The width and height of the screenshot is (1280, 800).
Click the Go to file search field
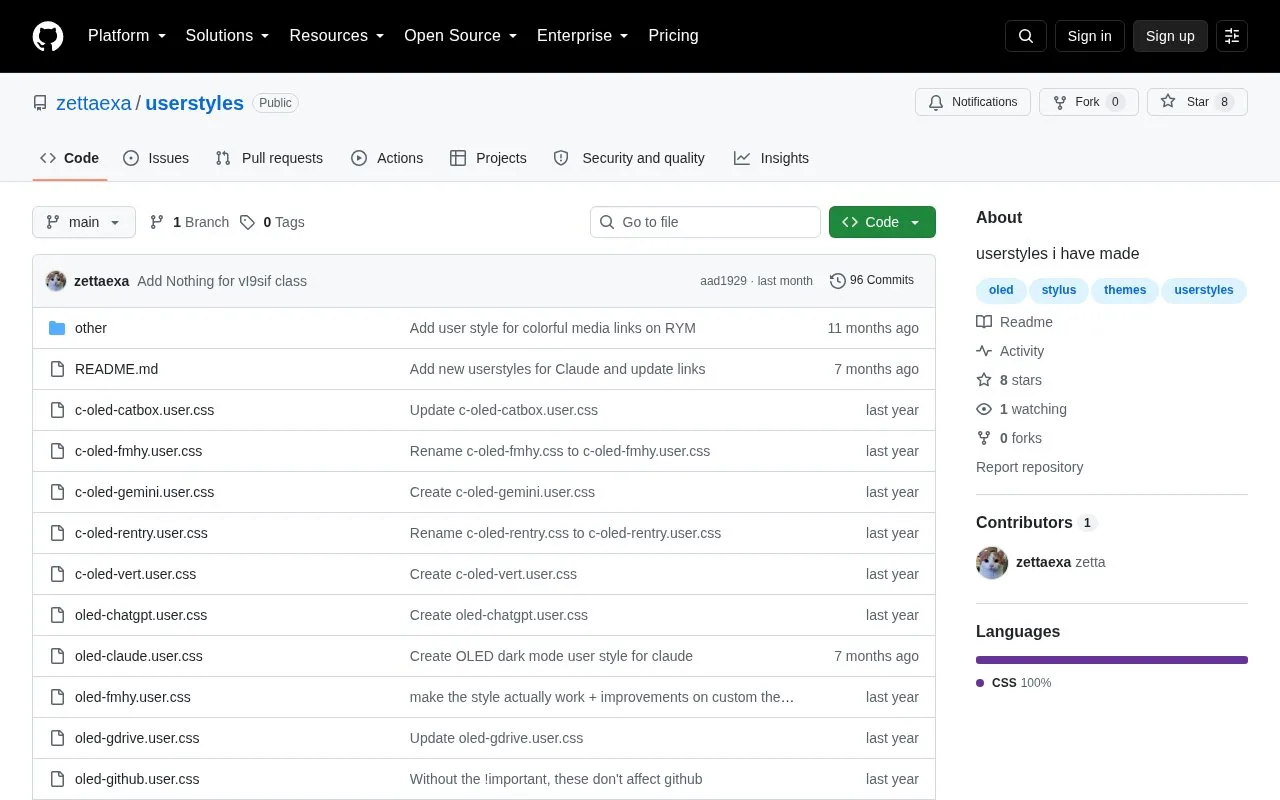(705, 222)
